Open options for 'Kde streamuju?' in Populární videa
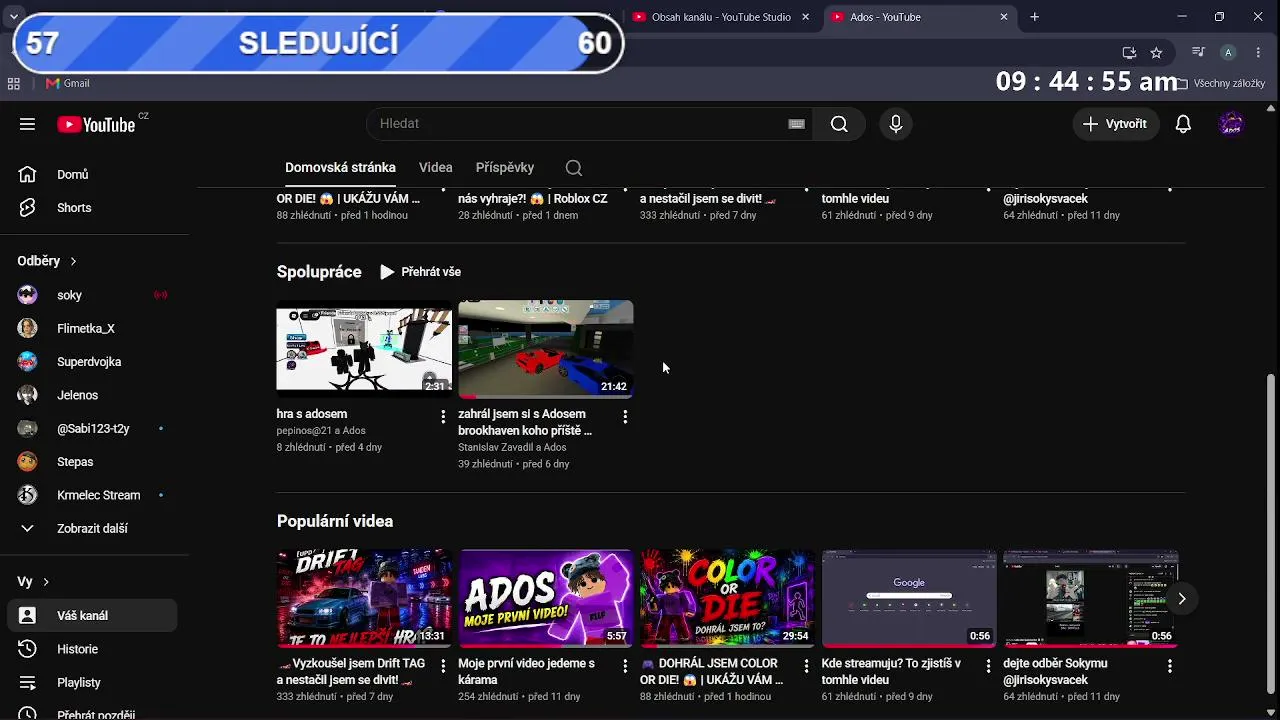Viewport: 1280px width, 720px height. click(x=988, y=666)
